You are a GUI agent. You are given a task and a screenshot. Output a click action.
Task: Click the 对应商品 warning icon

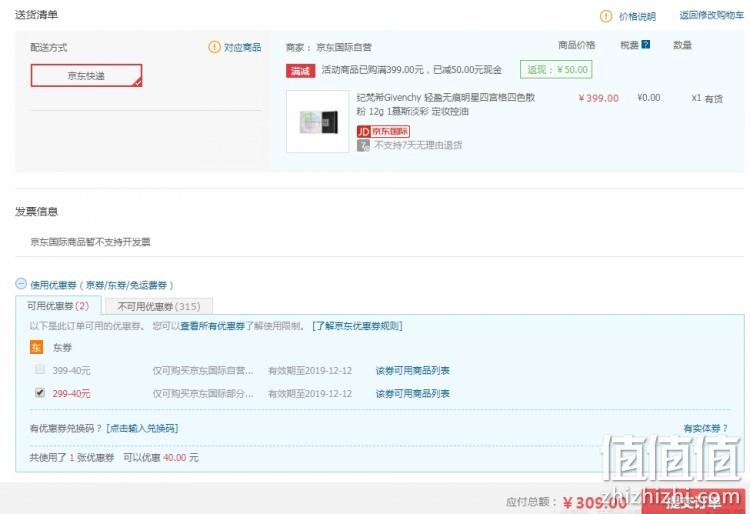tap(214, 47)
